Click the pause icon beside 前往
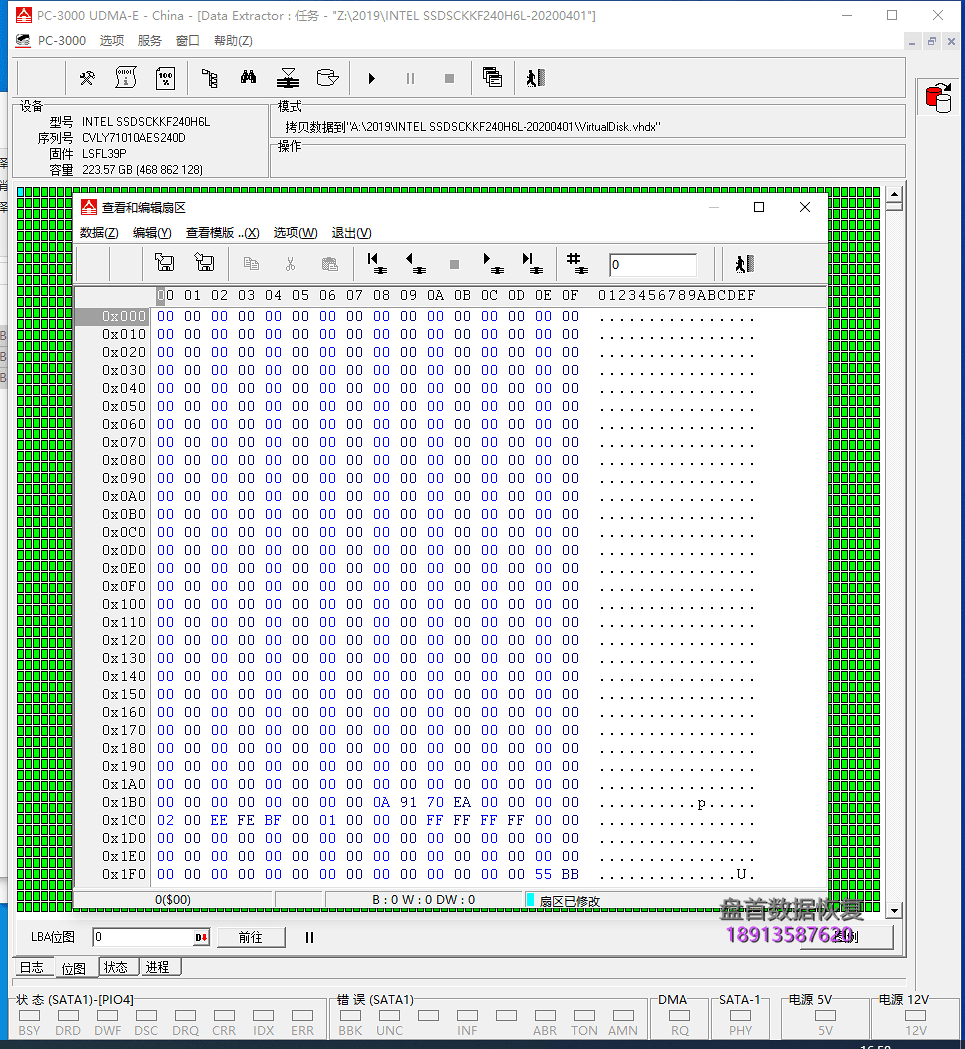Image resolution: width=965 pixels, height=1049 pixels. pos(309,937)
